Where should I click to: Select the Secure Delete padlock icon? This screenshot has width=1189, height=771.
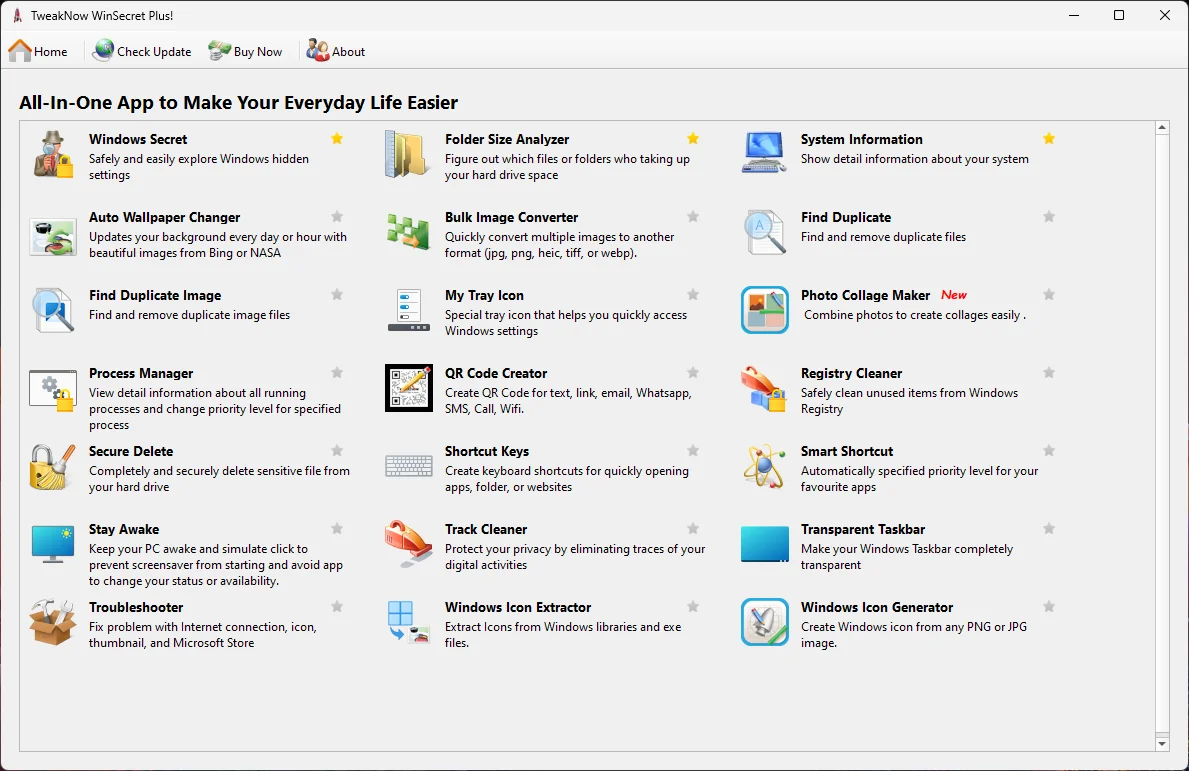(53, 466)
